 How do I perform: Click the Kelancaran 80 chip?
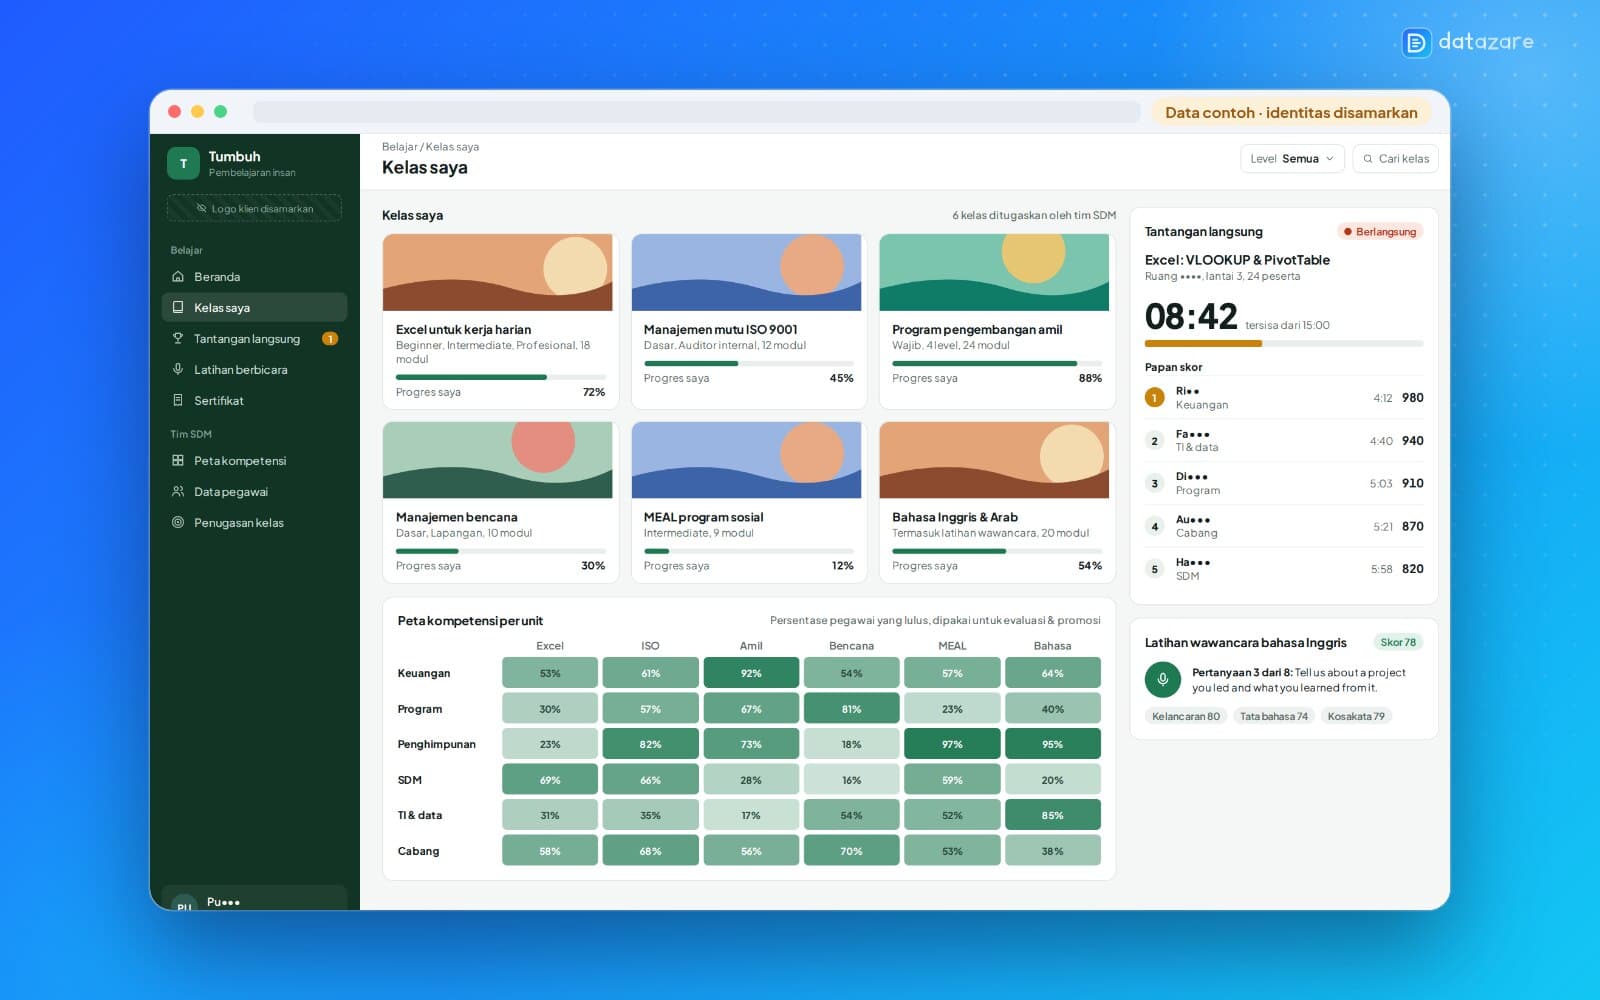[1186, 717]
